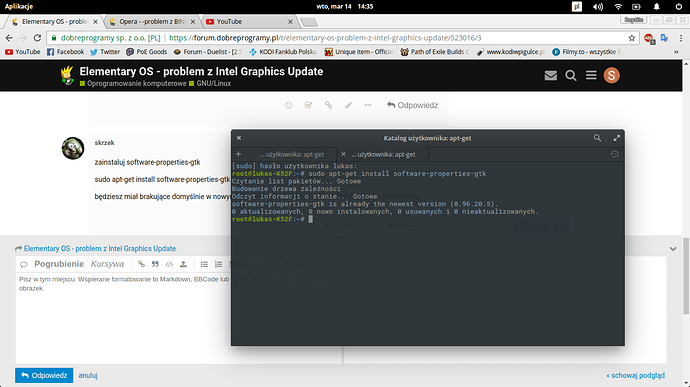Open the Chrome three-dot menu
This screenshot has width=690, height=387.
(681, 38)
